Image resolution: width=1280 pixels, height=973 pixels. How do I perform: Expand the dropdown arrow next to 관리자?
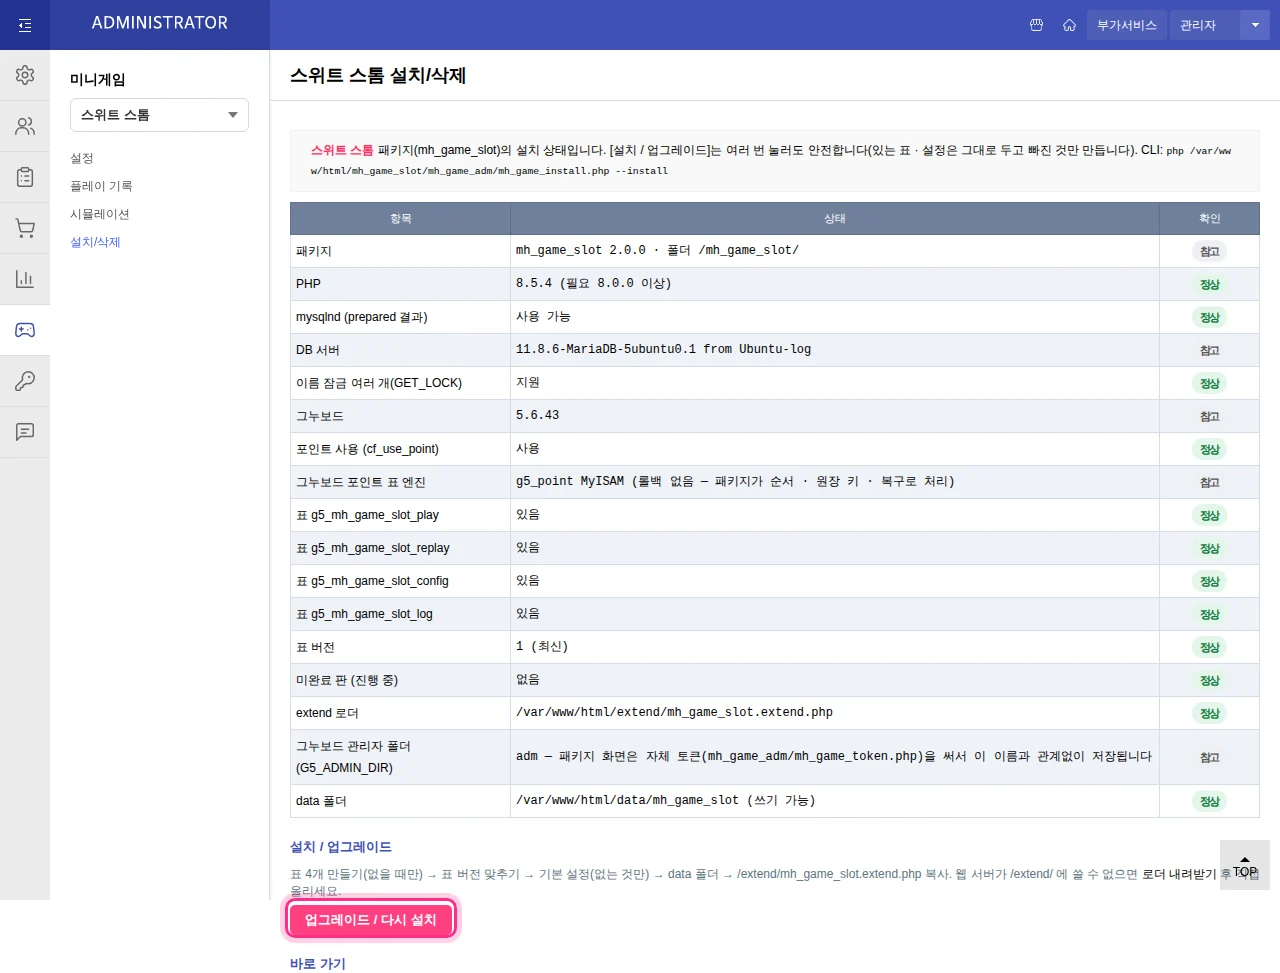(x=1255, y=25)
